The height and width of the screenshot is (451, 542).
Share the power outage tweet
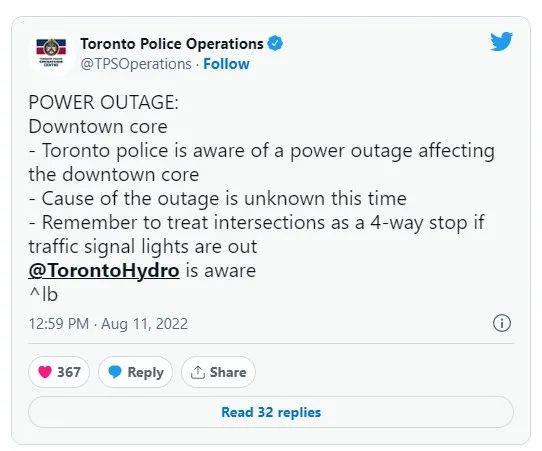pyautogui.click(x=218, y=372)
